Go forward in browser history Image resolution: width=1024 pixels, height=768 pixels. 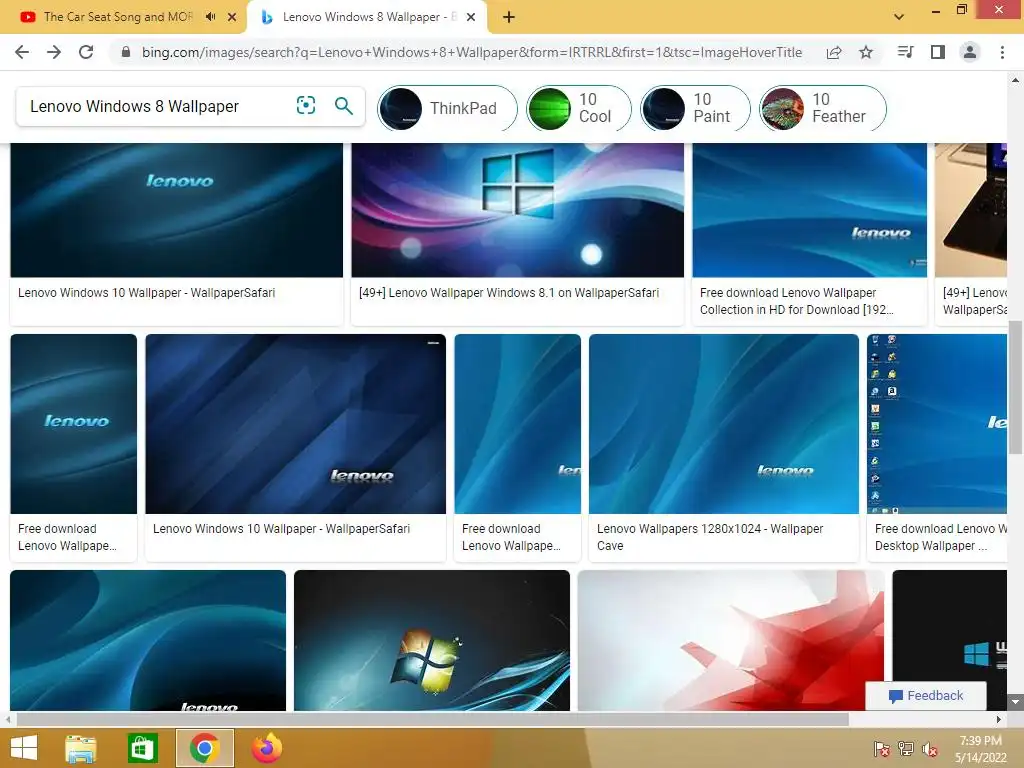tap(54, 52)
